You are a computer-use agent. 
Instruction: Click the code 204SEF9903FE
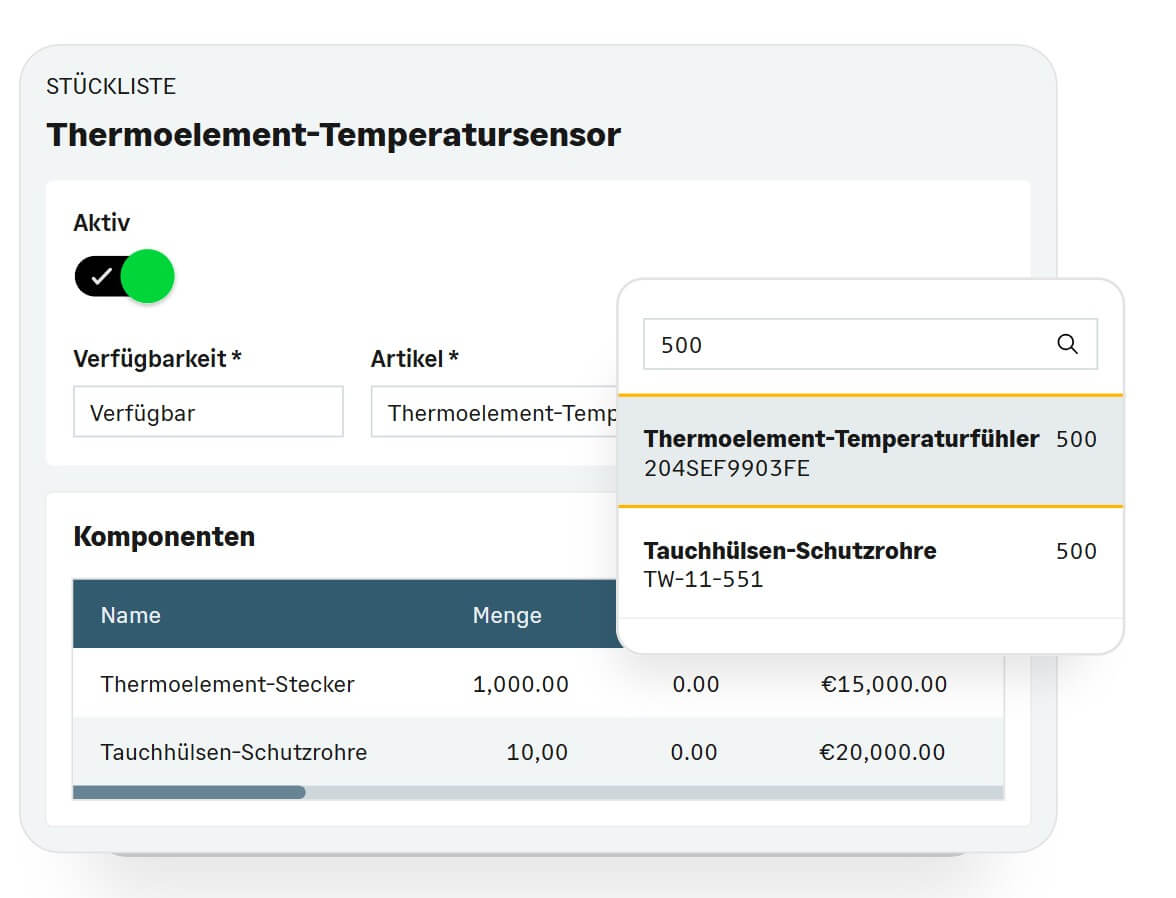[727, 469]
